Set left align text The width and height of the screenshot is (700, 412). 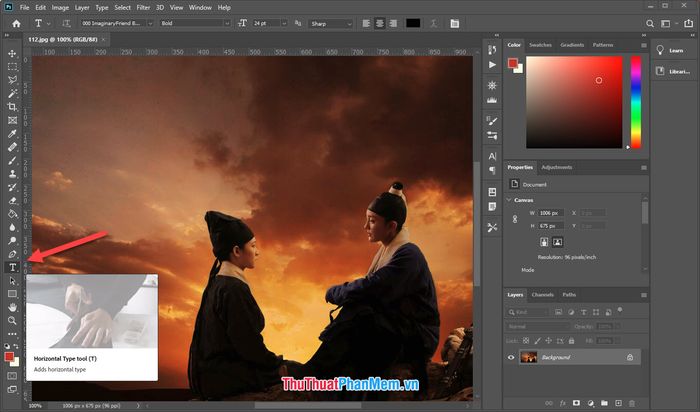(366, 23)
